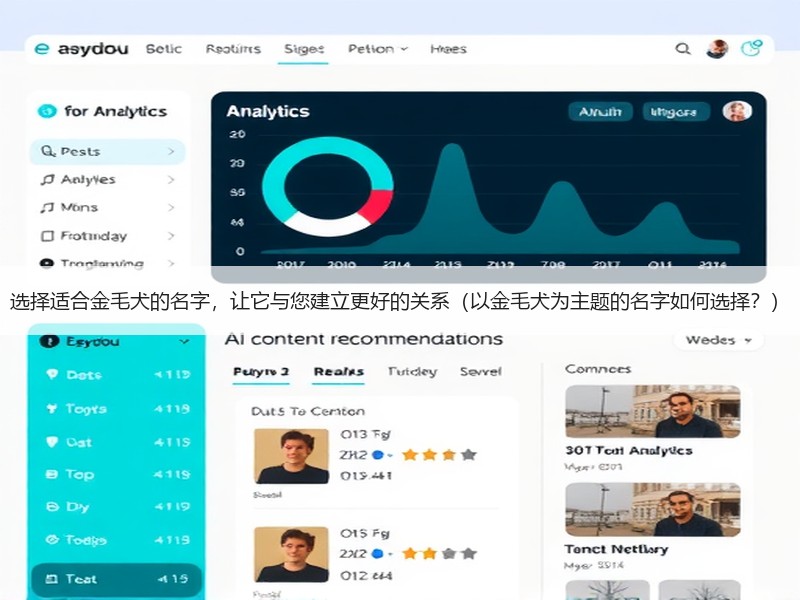Open the Tenct Netllary link
The height and width of the screenshot is (600, 800).
[x=616, y=549]
